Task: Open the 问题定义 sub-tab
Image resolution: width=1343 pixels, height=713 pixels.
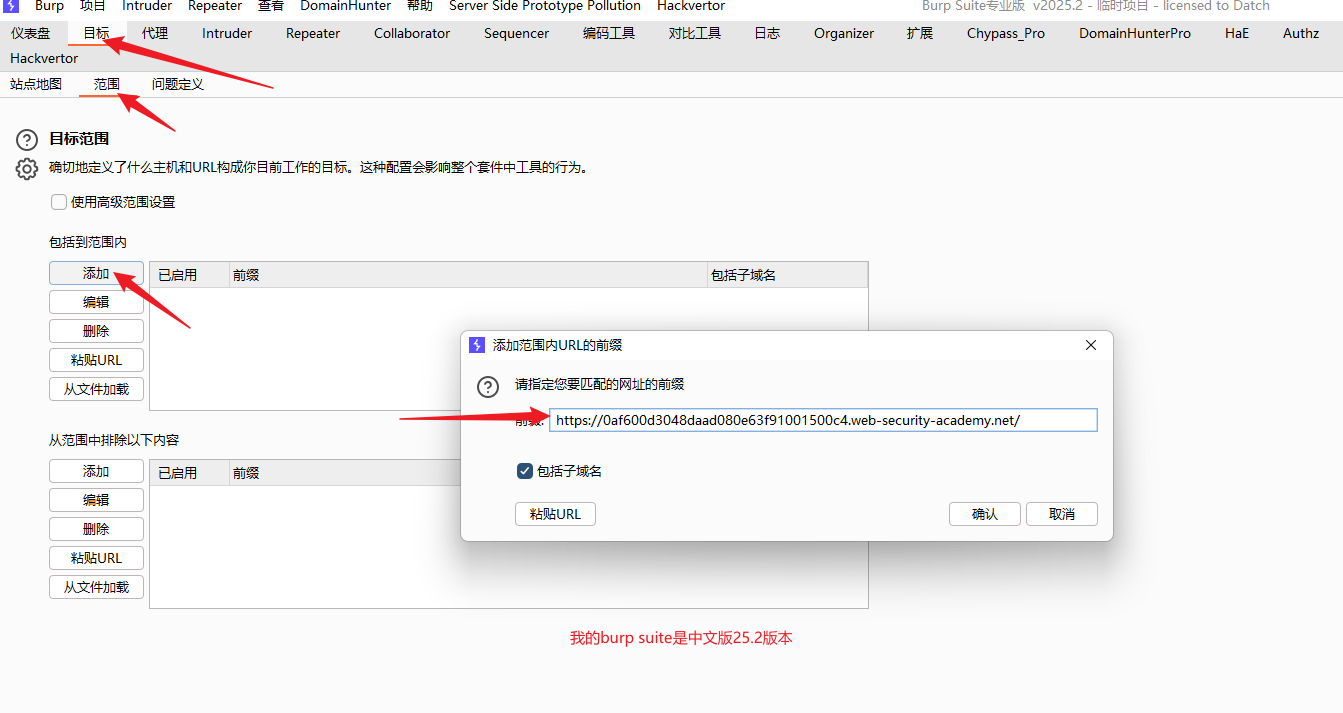Action: tap(178, 84)
